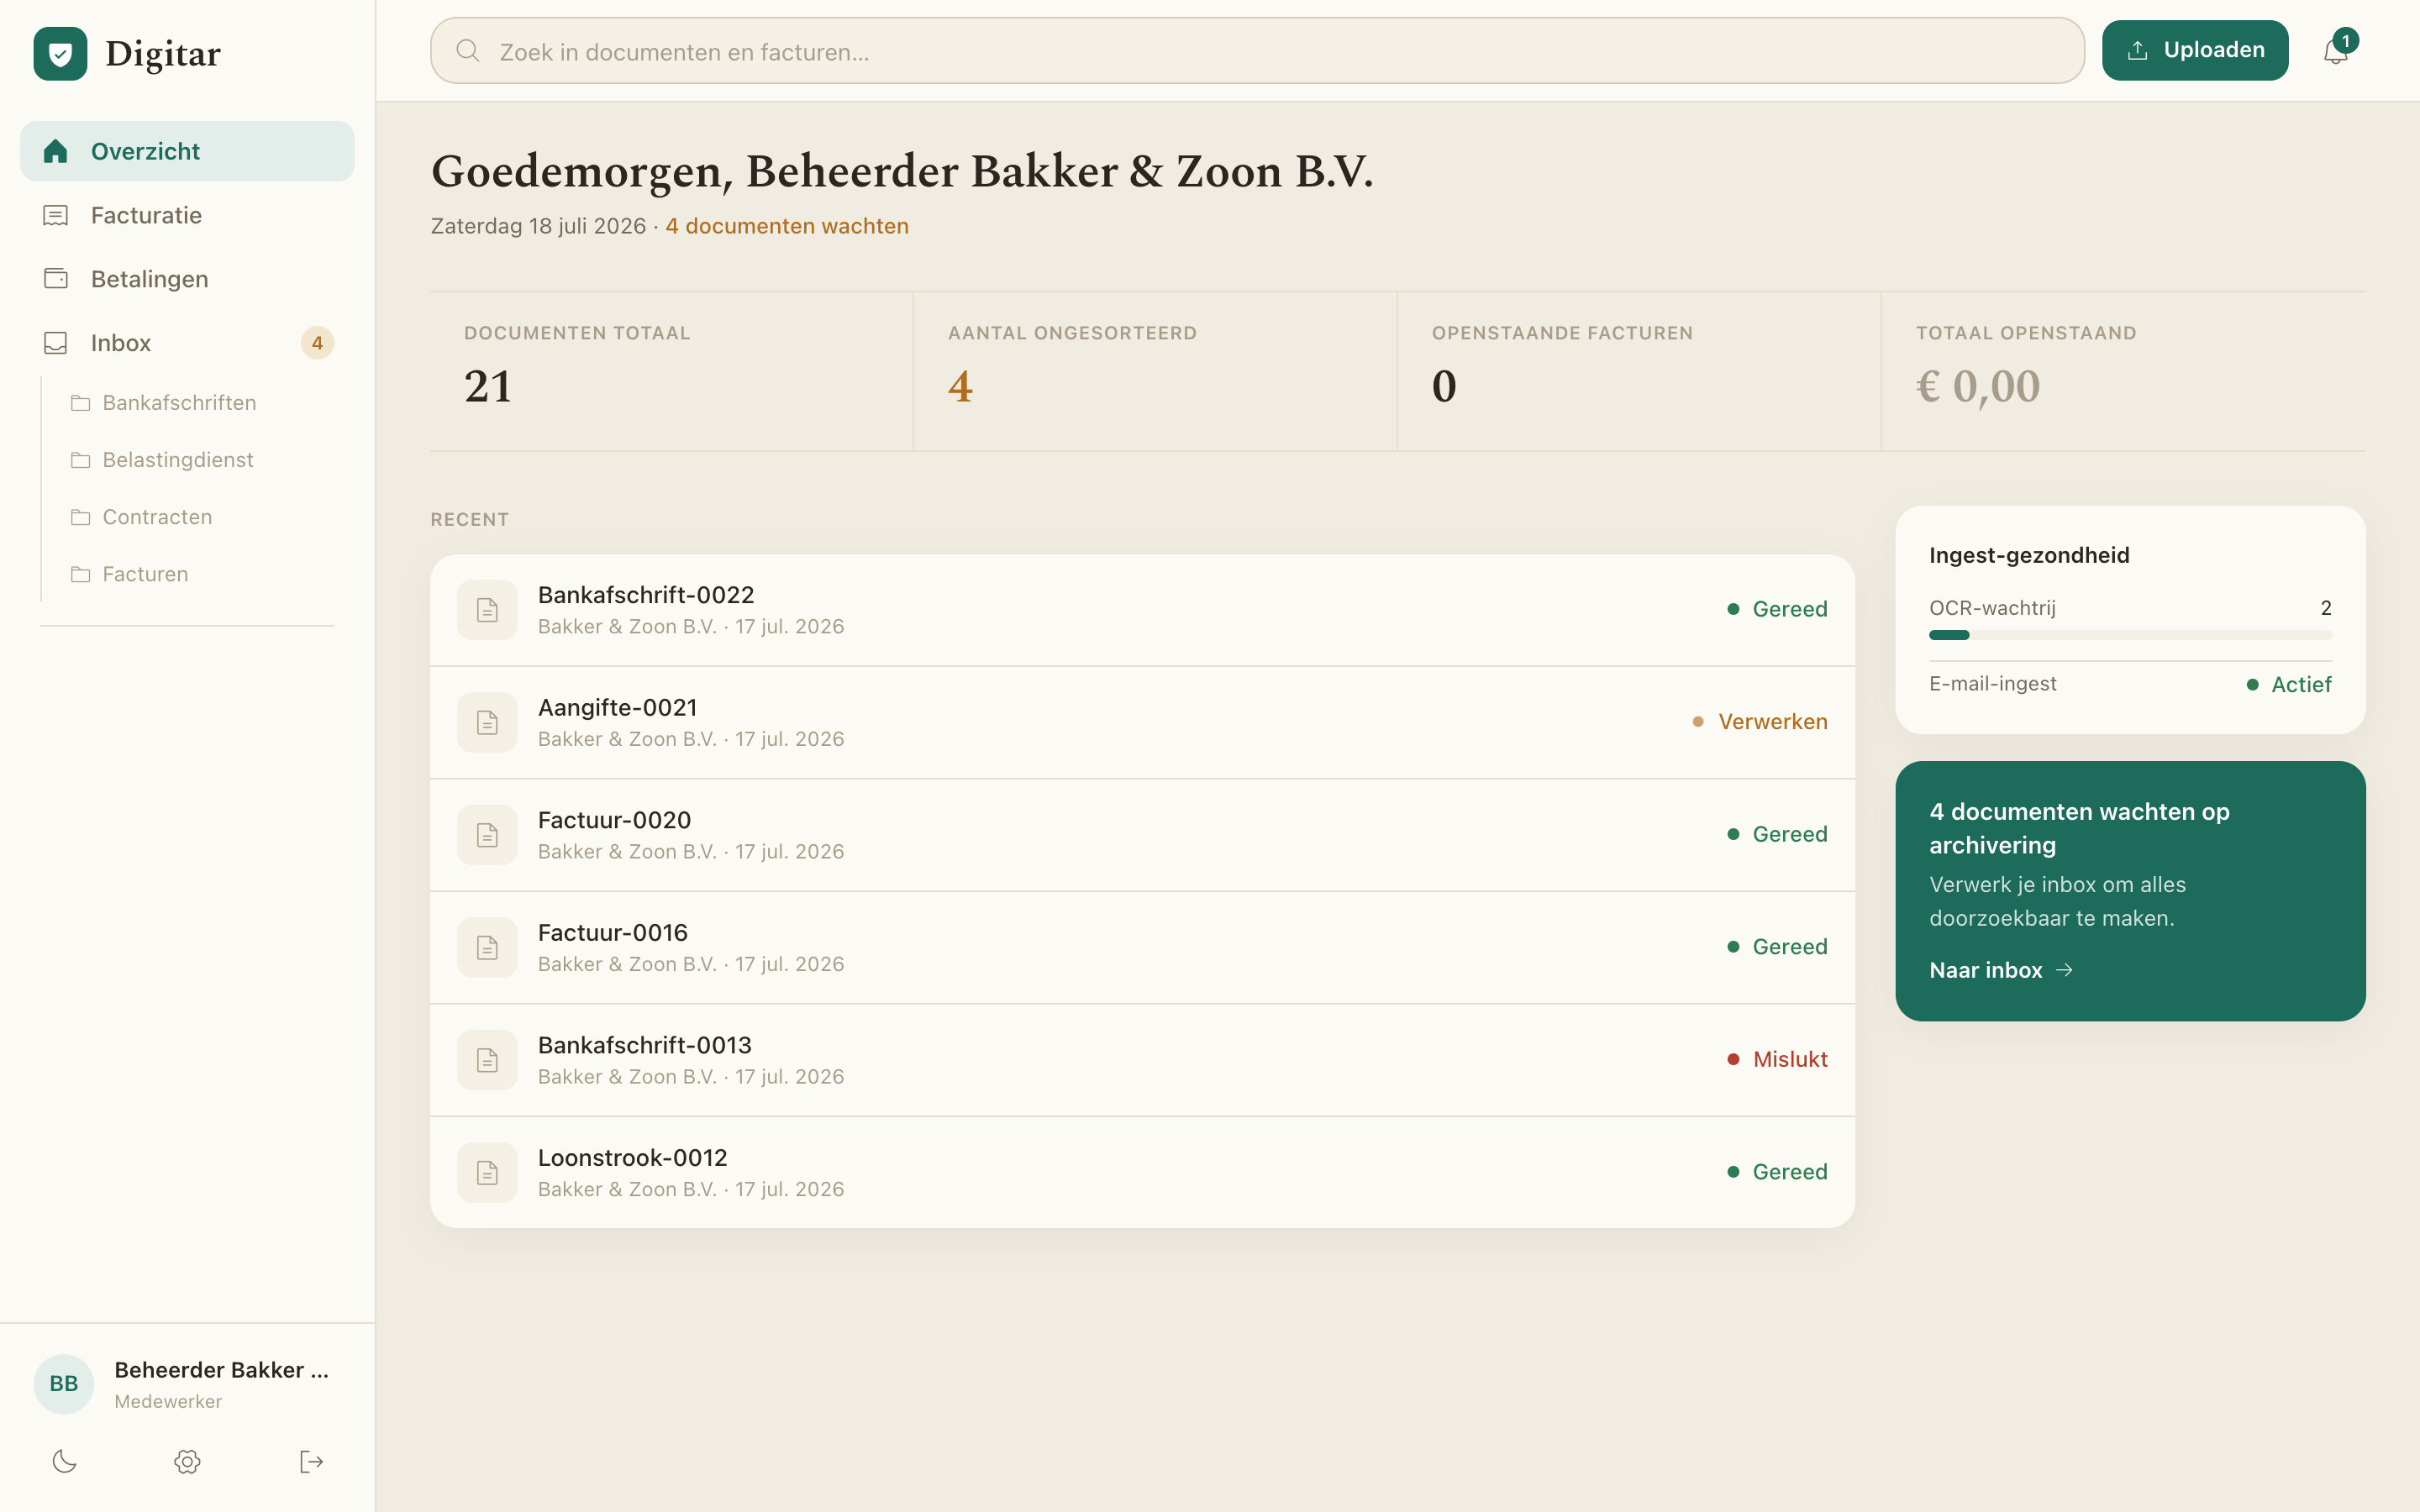This screenshot has height=1512, width=2420.
Task: Open the Overzicht menu item
Action: pos(187,151)
